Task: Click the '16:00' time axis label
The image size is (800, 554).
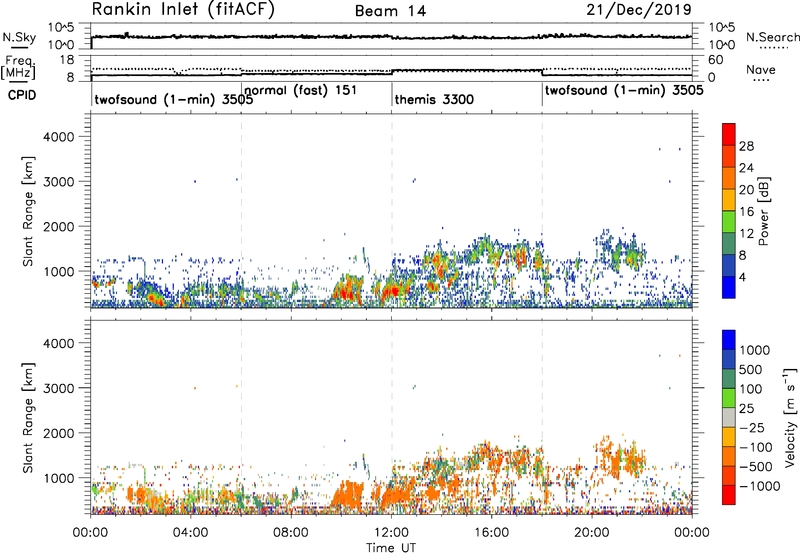Action: click(x=491, y=533)
